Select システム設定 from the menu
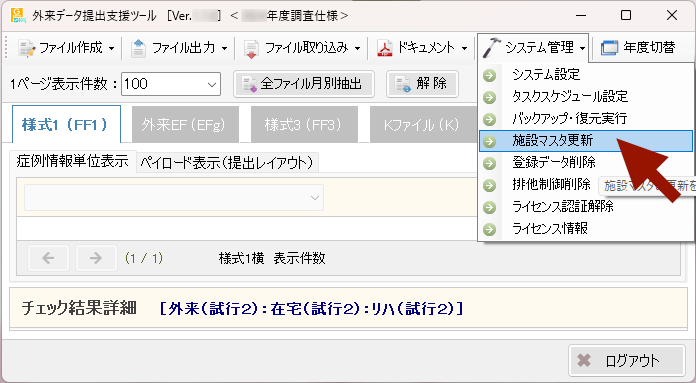 point(586,75)
